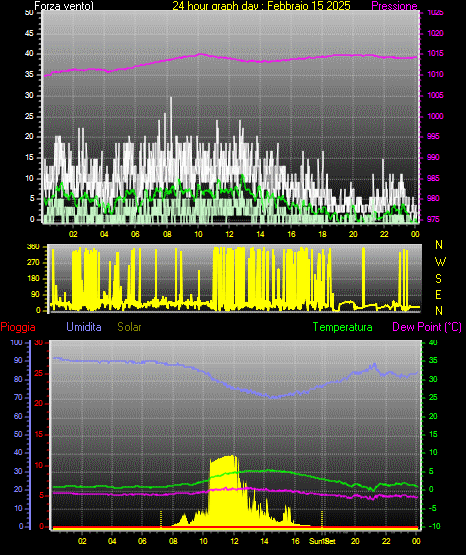Click the 360 degree direction axis value
466x555 pixels.
33,247
